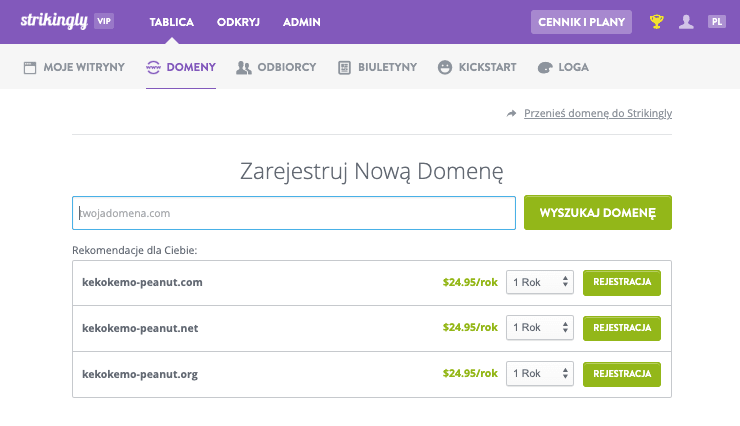Switch to the Biuletyny tab
The image size is (740, 426).
coord(378,67)
